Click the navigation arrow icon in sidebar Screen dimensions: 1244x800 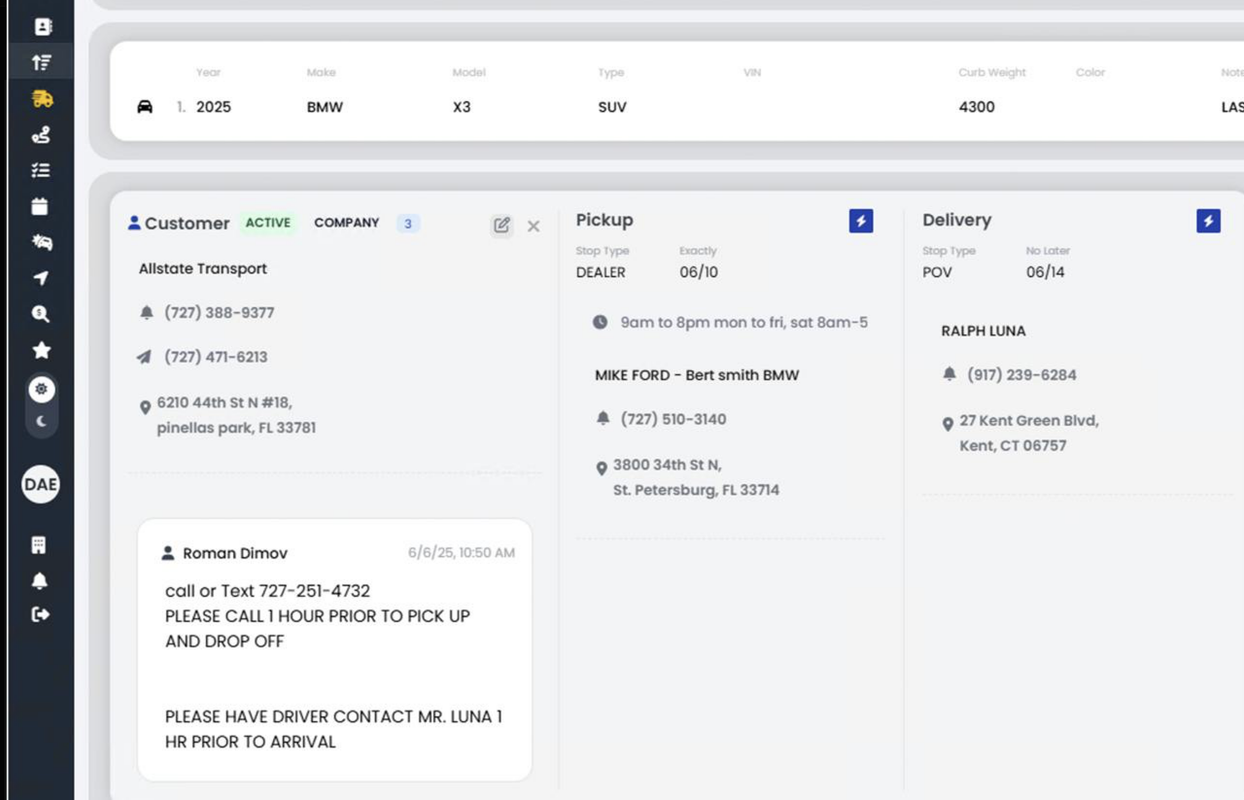coord(41,278)
